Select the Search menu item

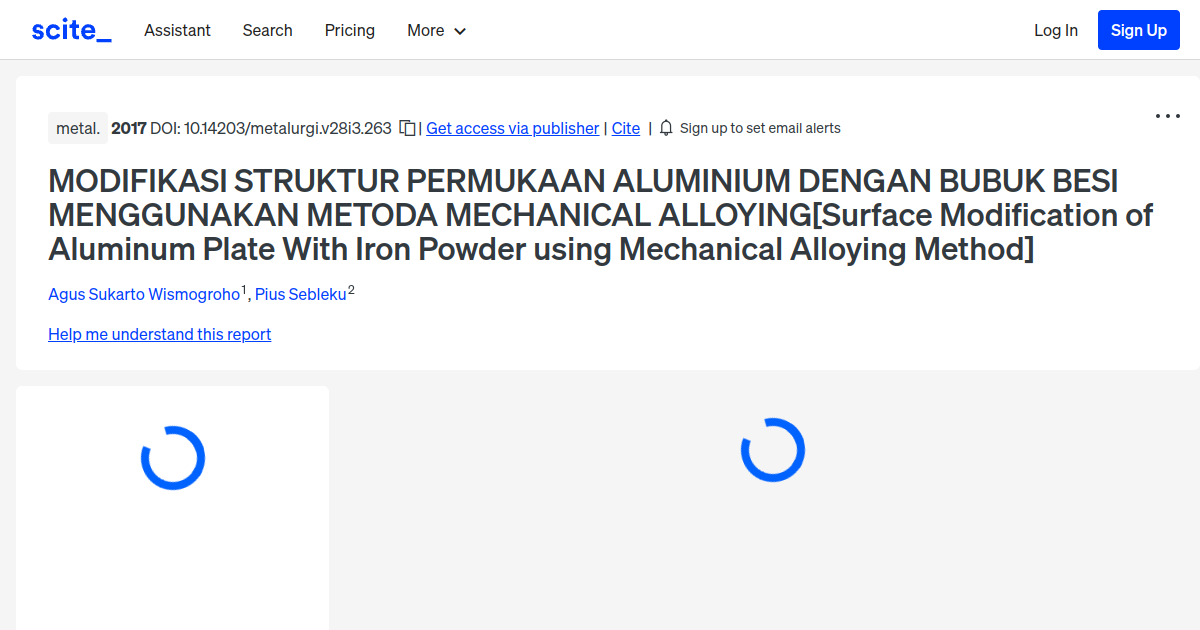coord(267,30)
